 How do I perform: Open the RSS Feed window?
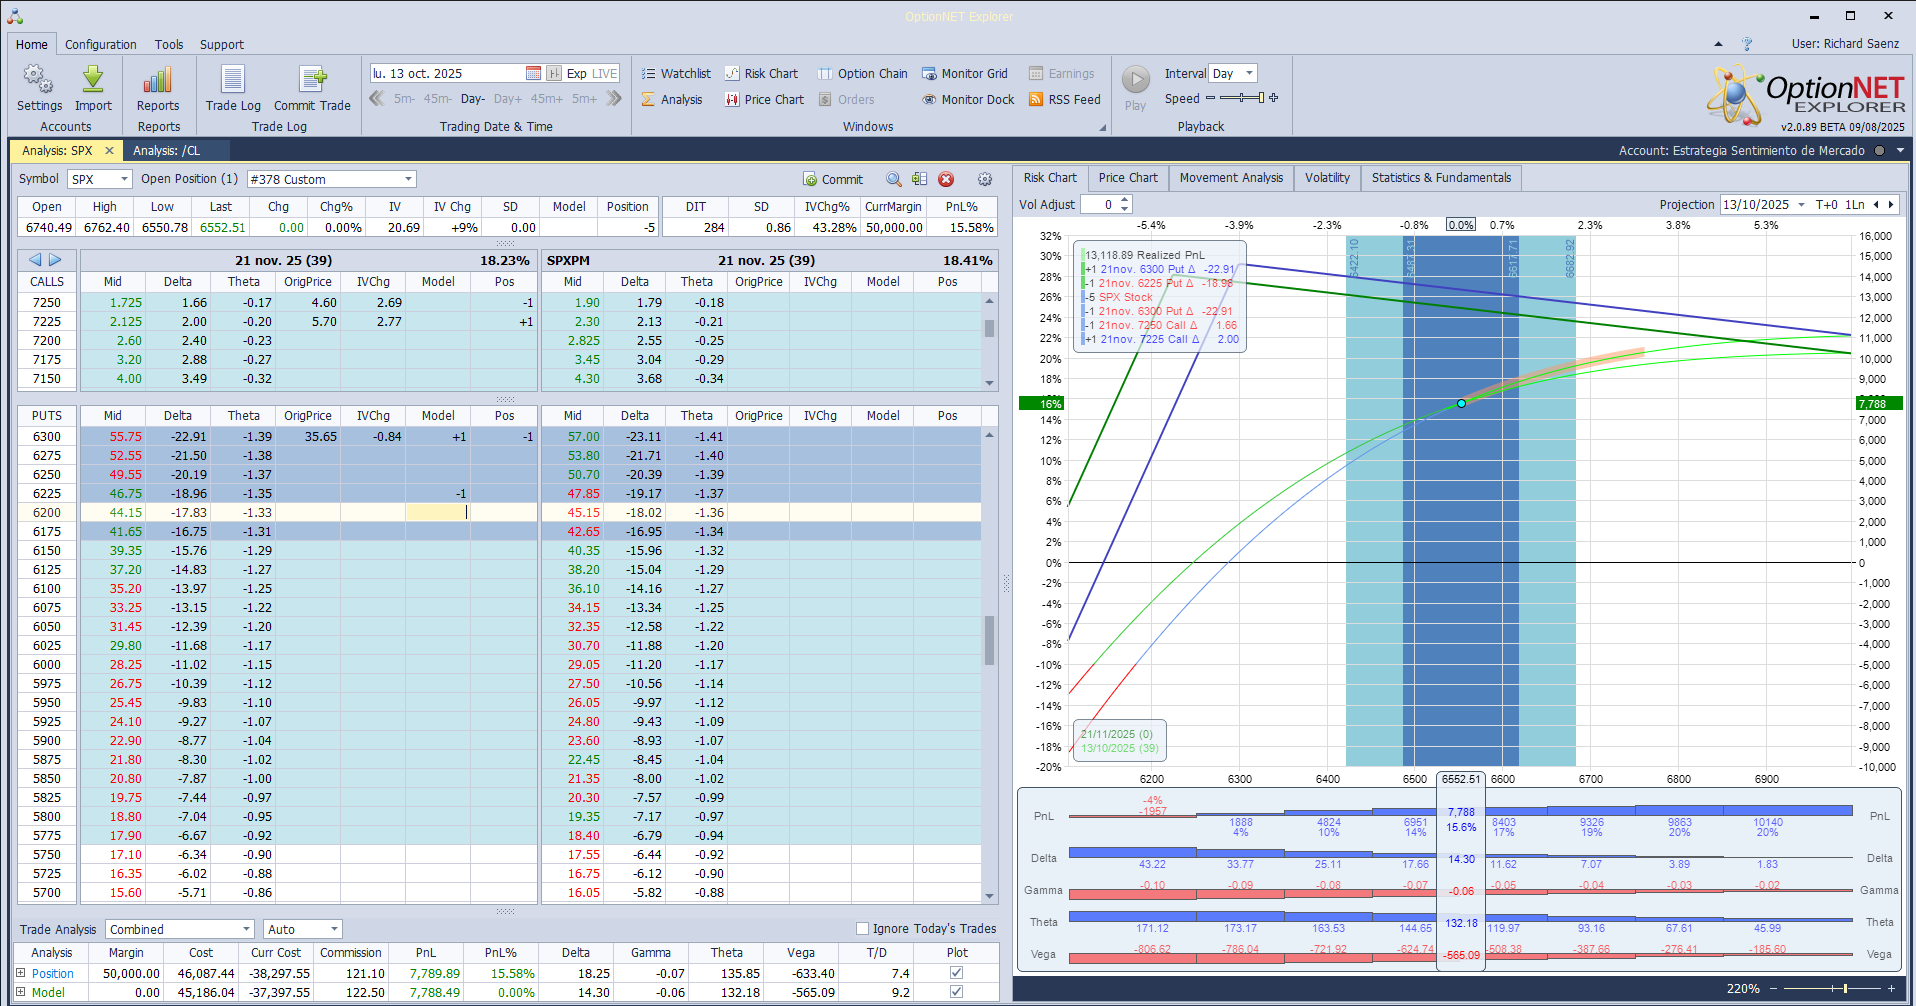click(x=1065, y=99)
